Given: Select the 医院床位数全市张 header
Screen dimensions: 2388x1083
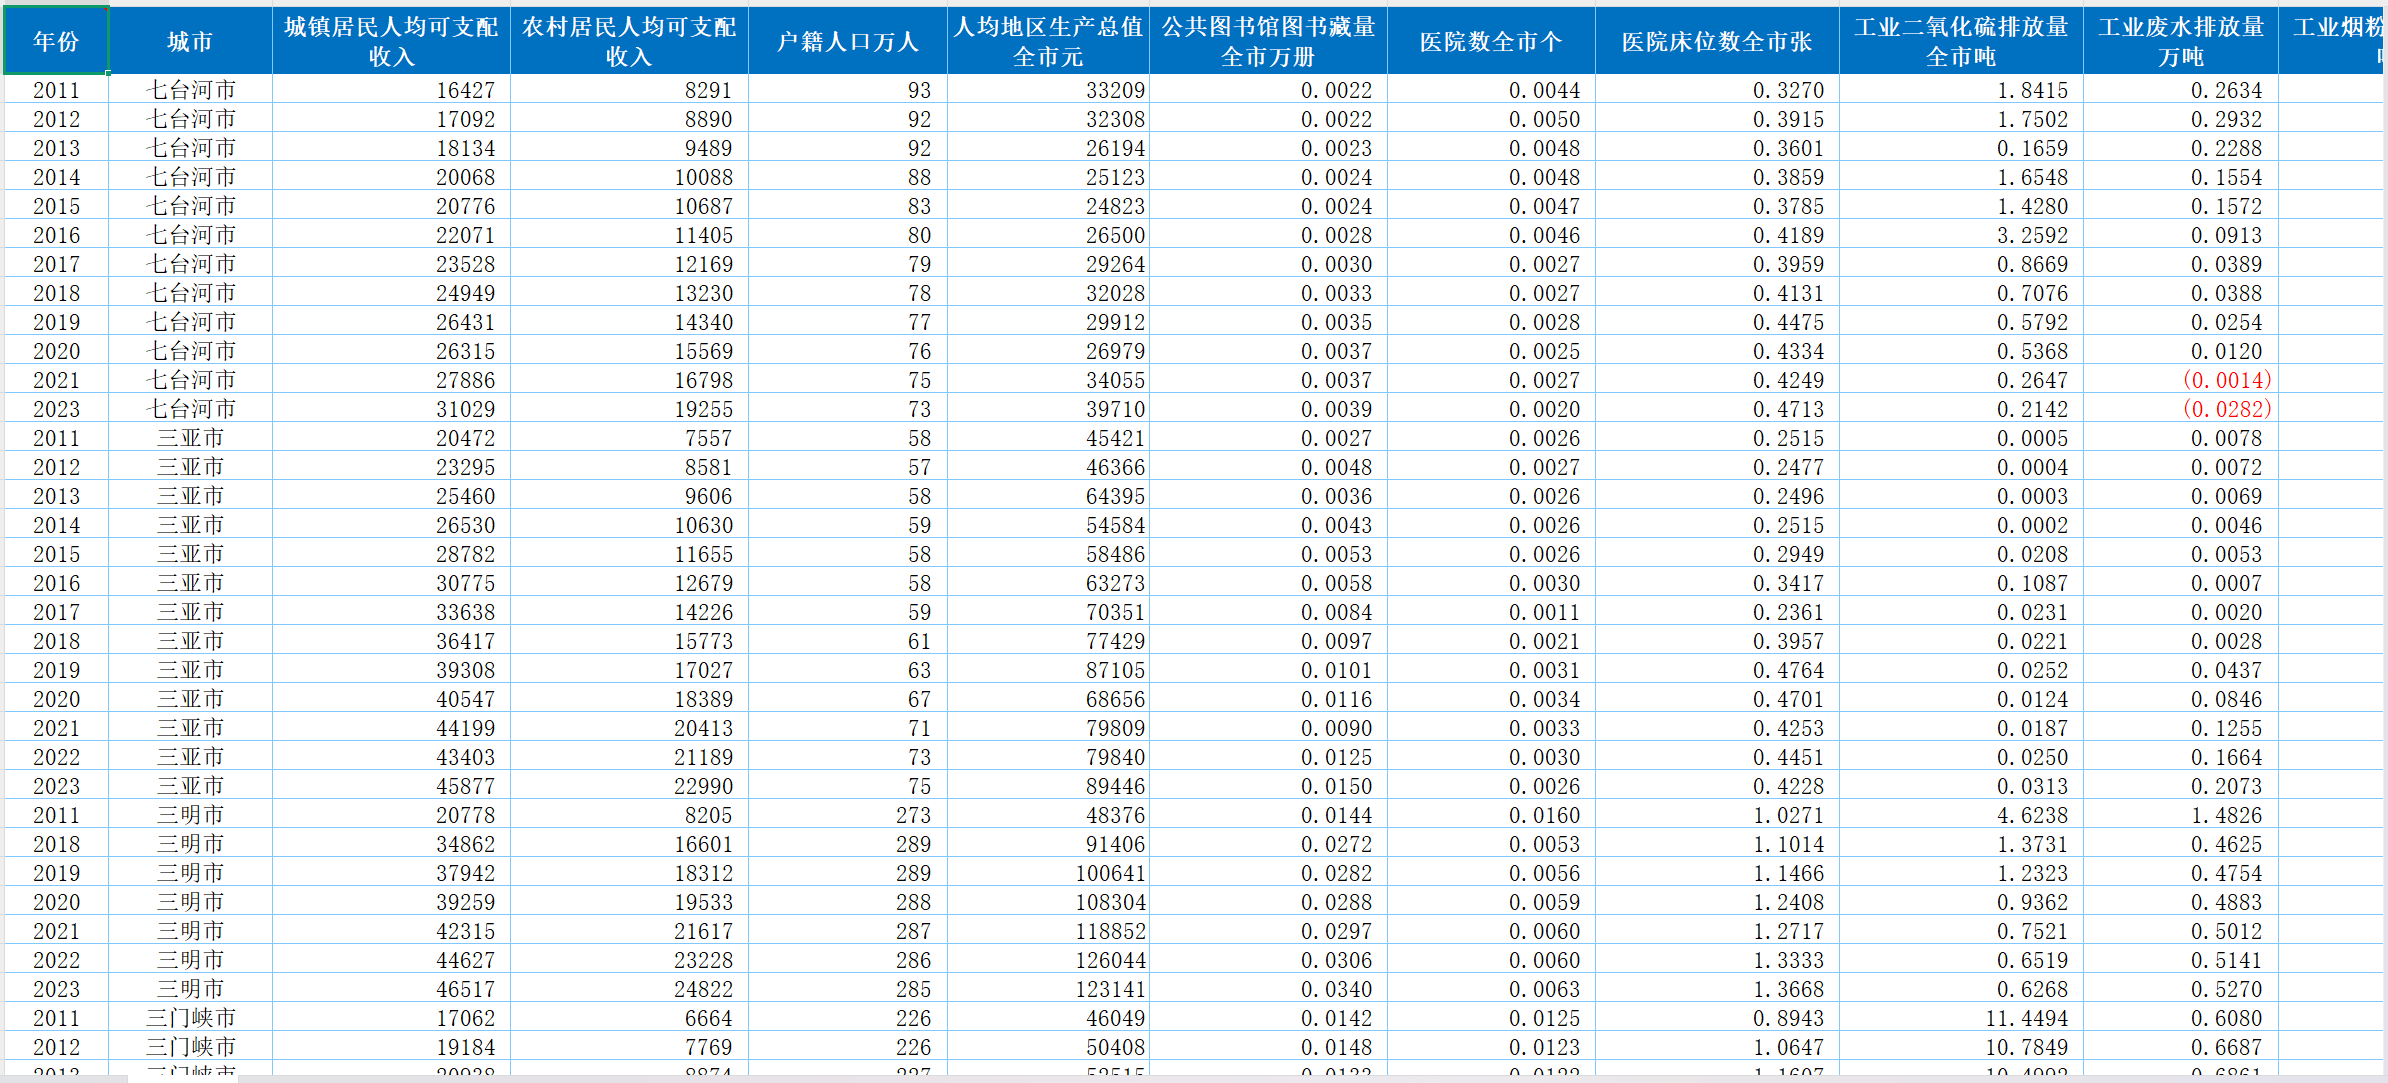Looking at the screenshot, I should coord(1716,41).
